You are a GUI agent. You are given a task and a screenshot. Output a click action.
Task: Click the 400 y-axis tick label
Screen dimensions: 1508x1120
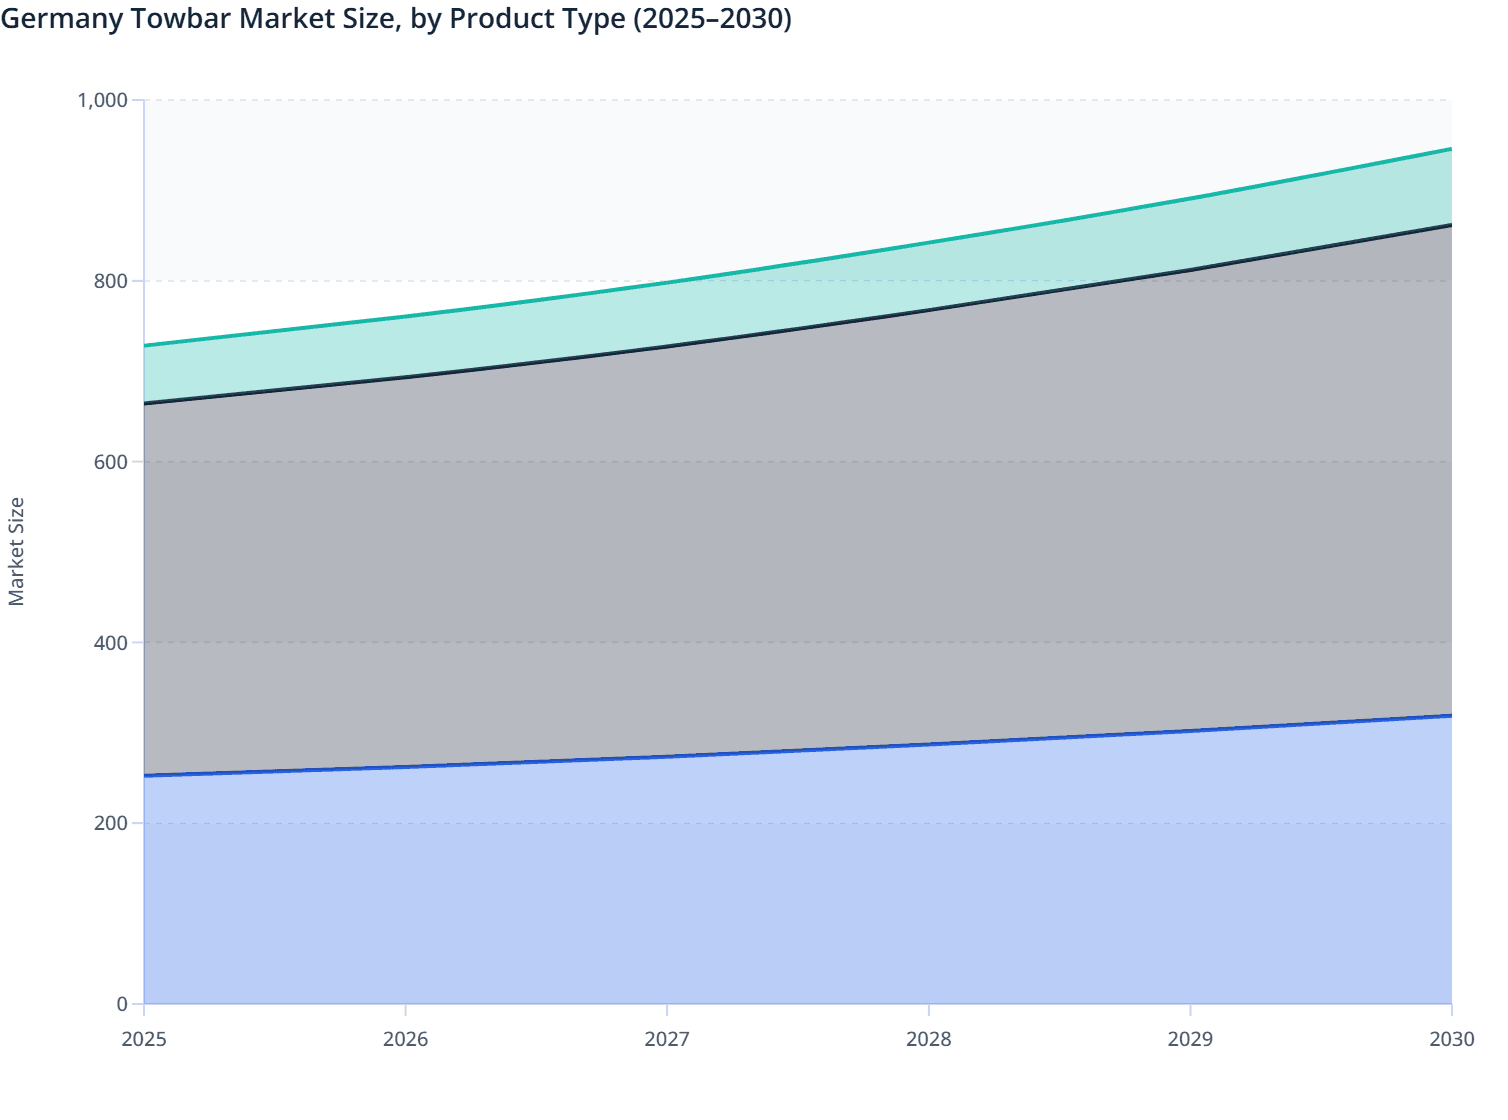pyautogui.click(x=110, y=643)
